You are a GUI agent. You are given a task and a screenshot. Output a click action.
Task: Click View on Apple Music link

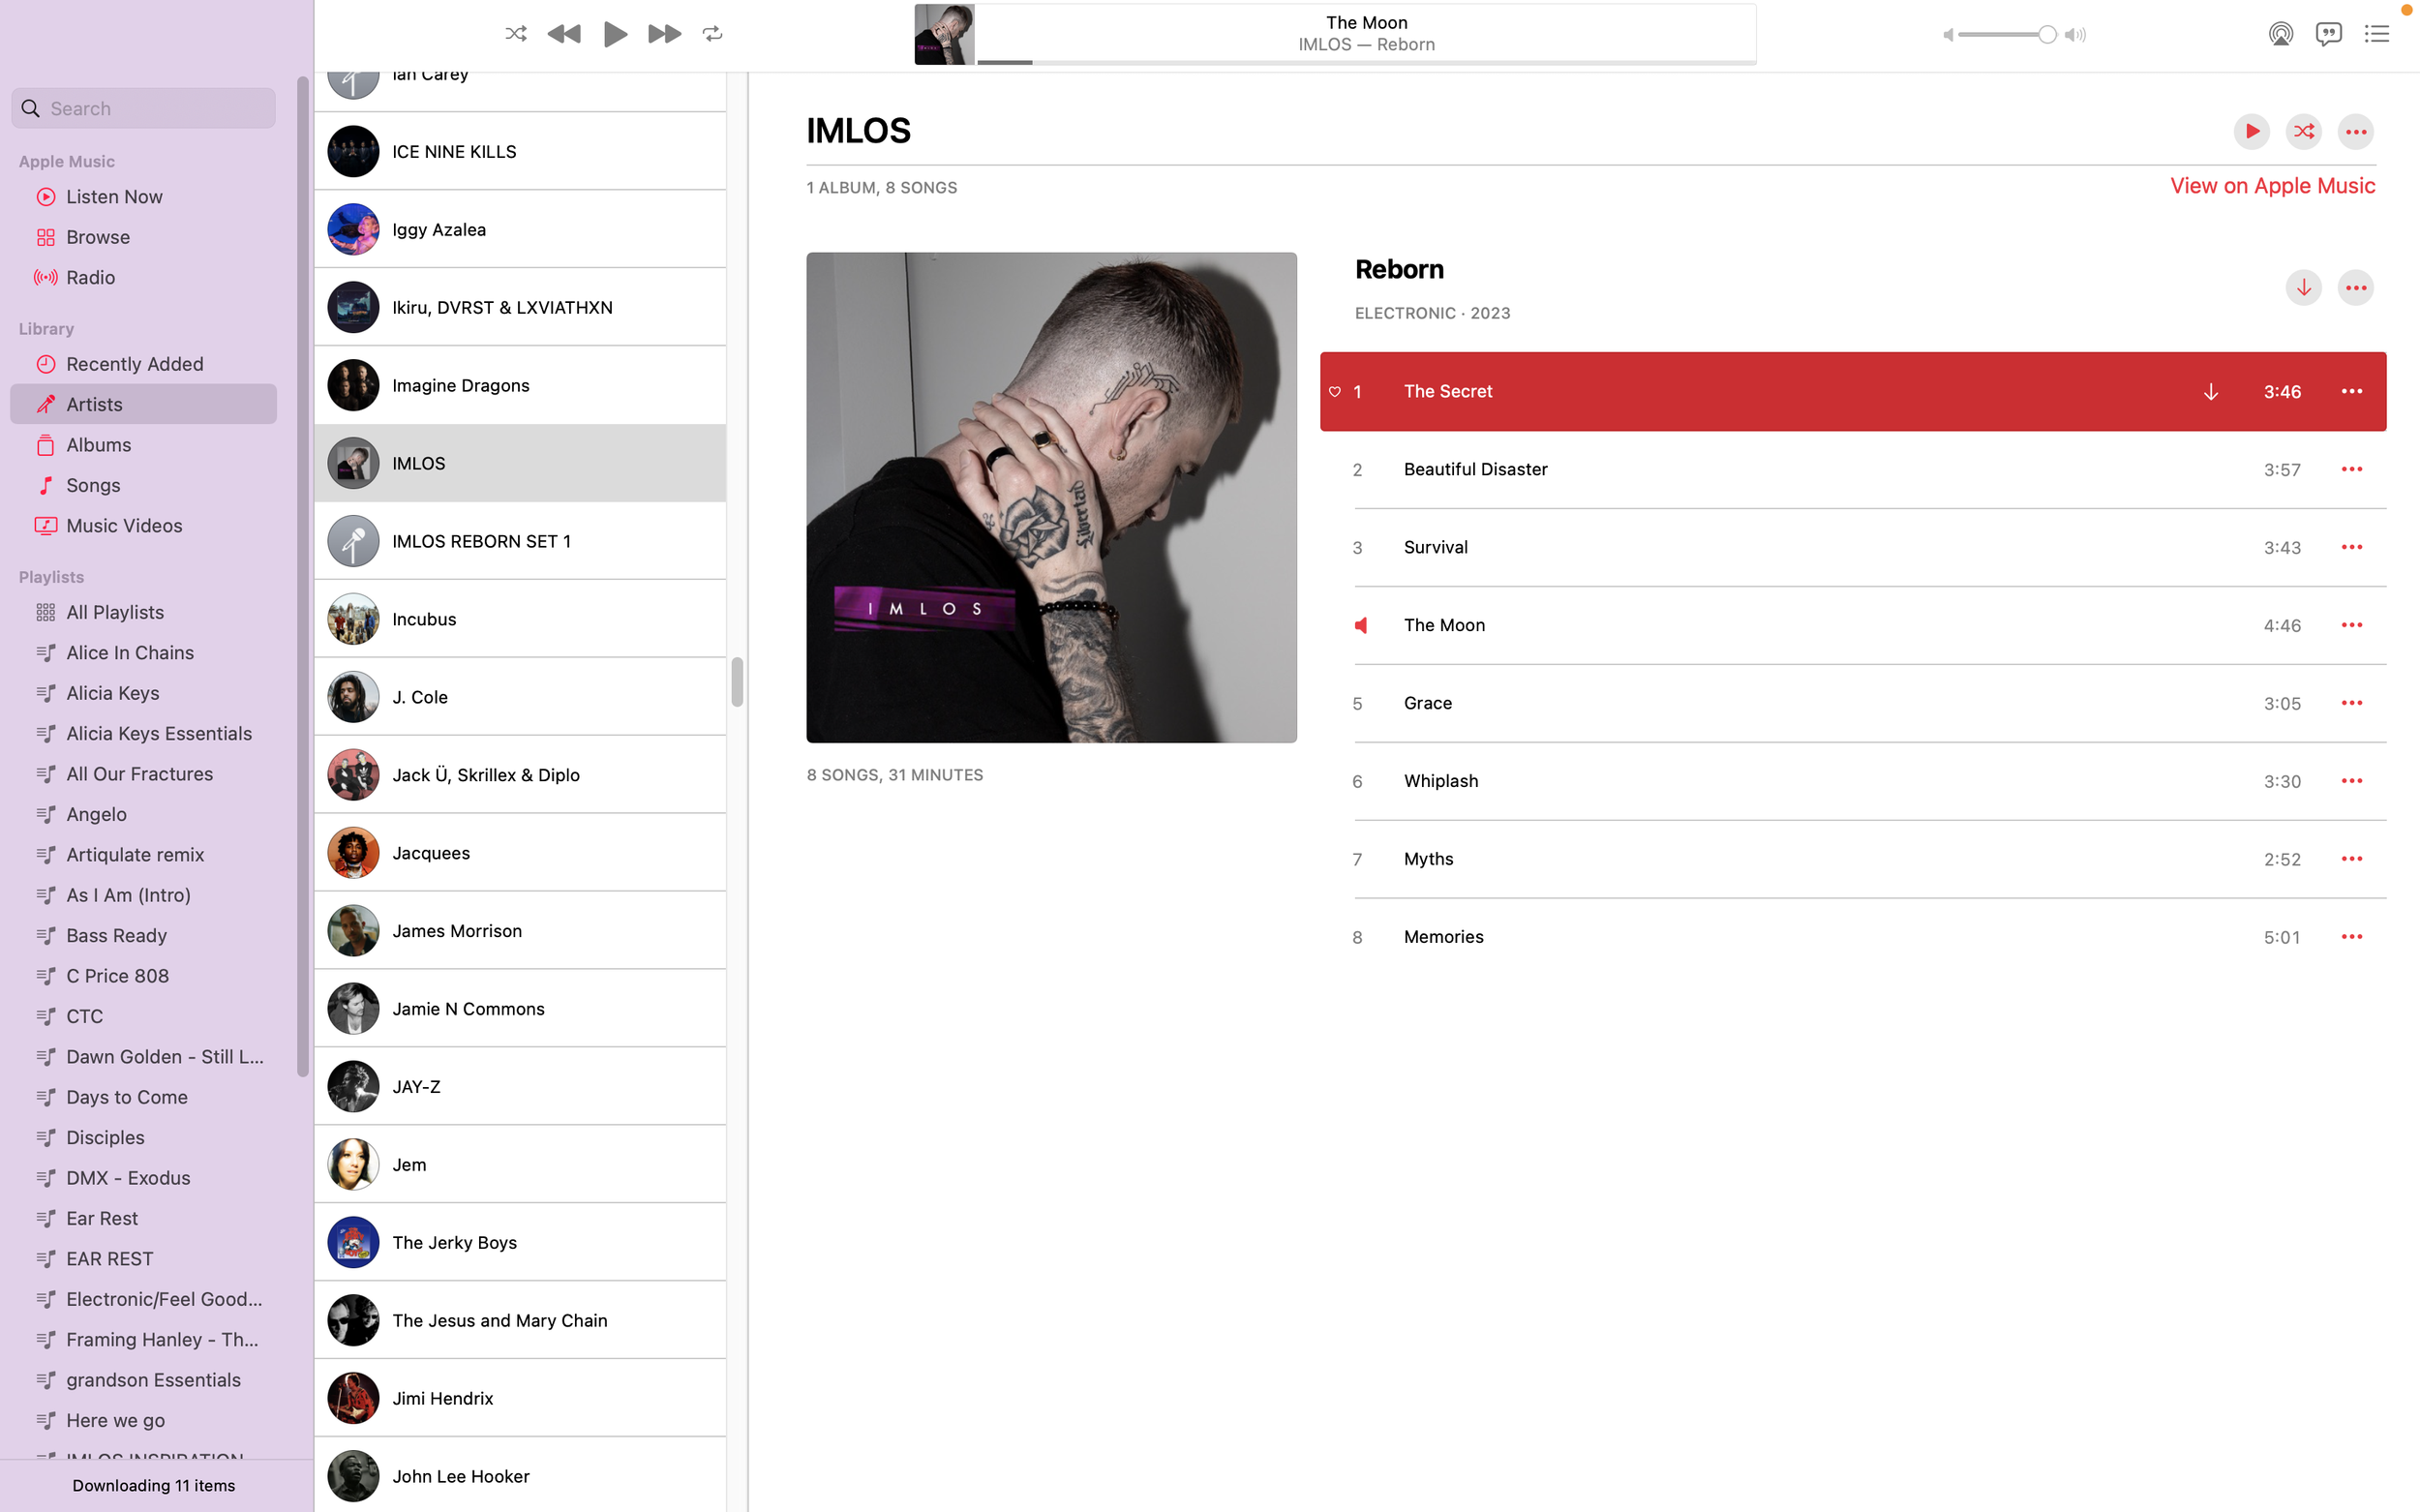(2272, 186)
